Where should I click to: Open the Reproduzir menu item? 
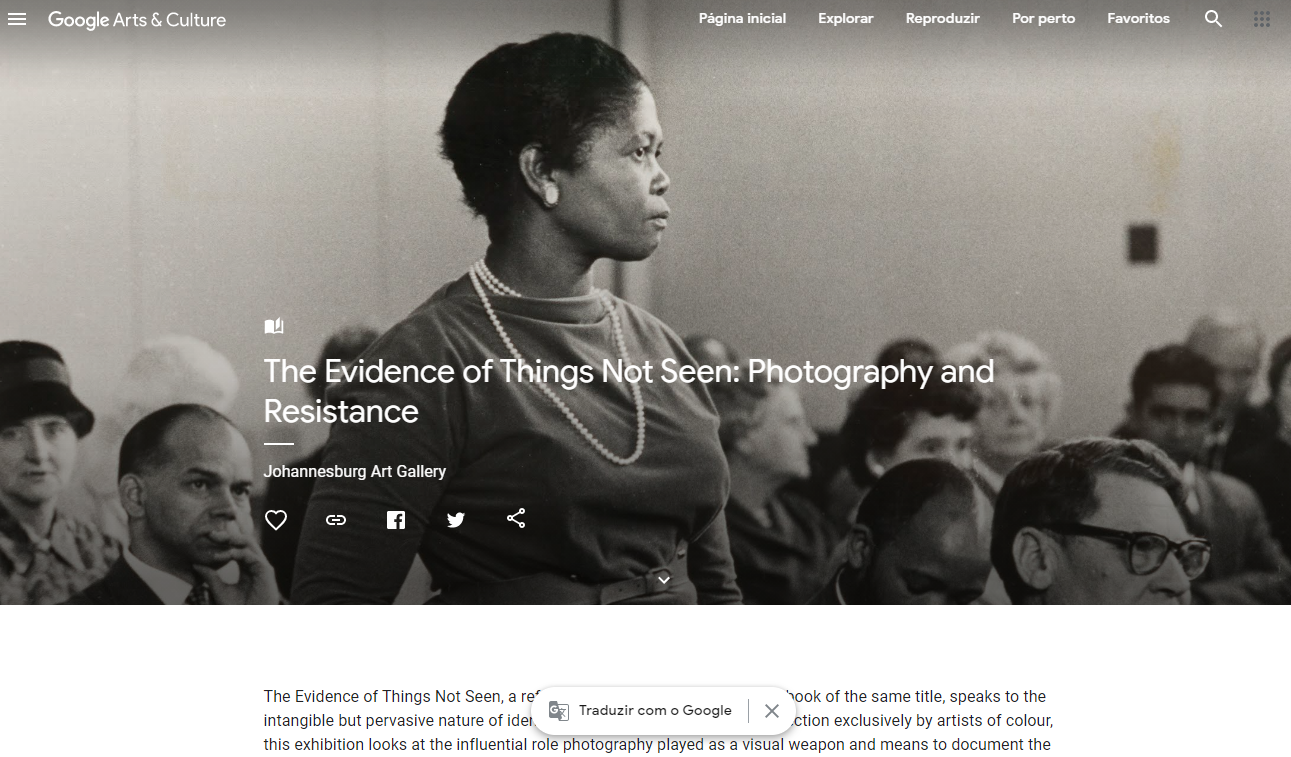coord(942,19)
